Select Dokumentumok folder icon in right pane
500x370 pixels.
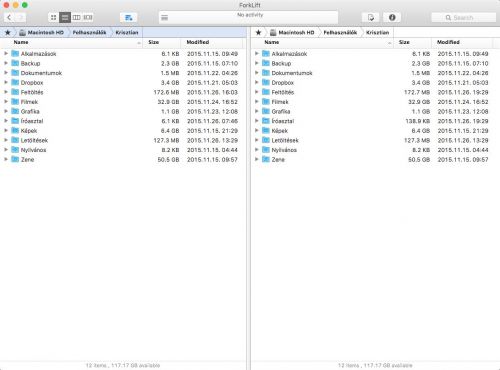[266, 73]
